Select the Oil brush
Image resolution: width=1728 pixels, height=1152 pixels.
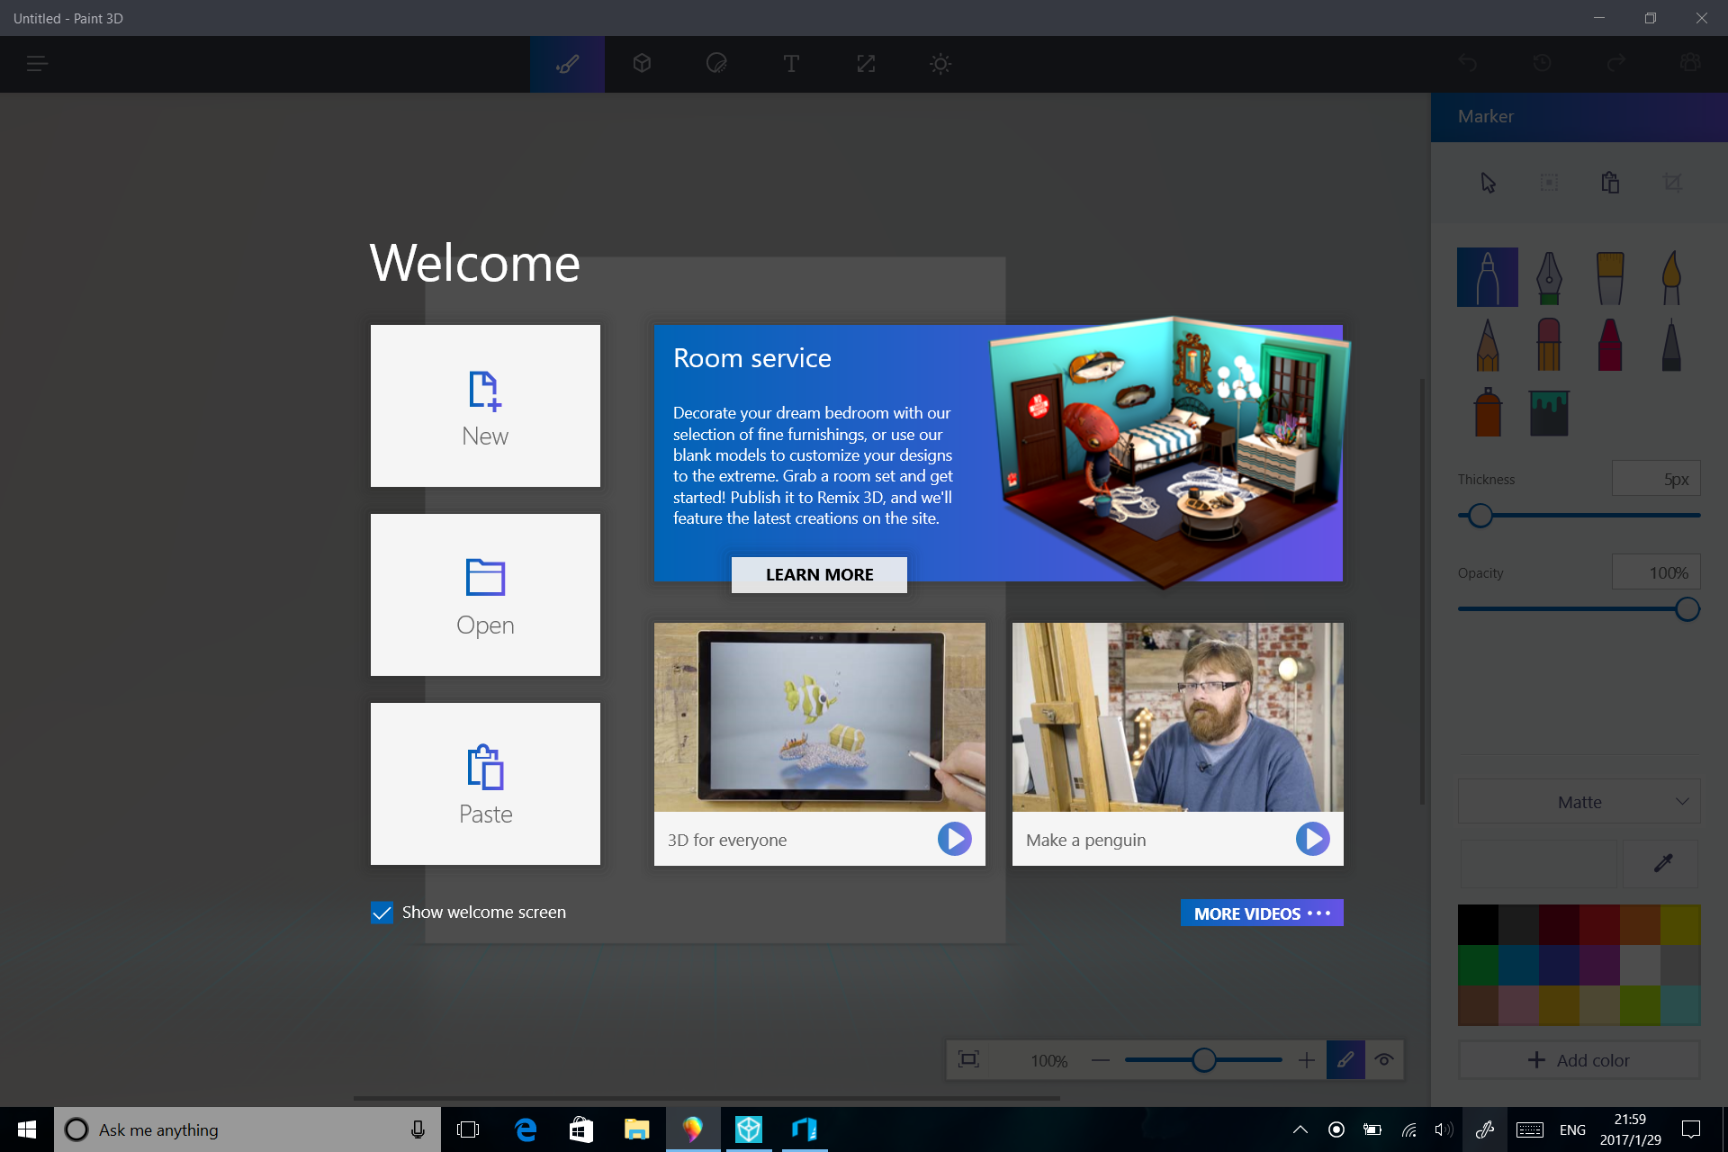pos(1610,277)
